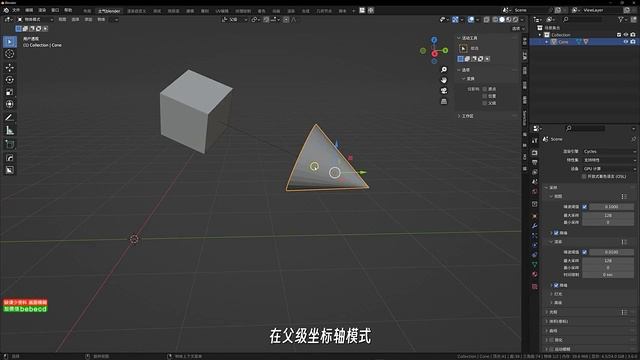Image resolution: width=640 pixels, height=360 pixels.
Task: Toggle the Open Shading Language (OSL) checkbox
Action: (x=584, y=176)
